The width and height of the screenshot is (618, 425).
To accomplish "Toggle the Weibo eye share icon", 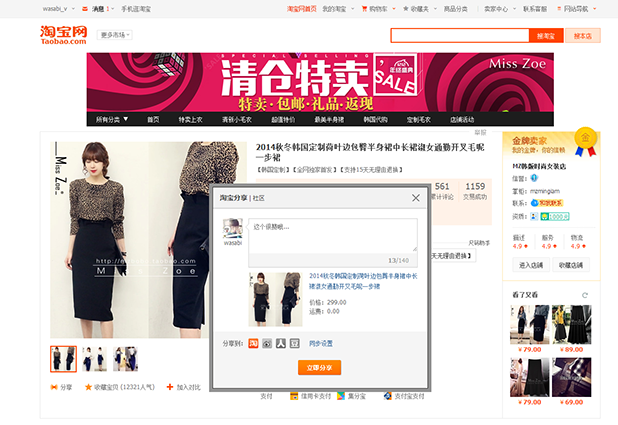I will pos(267,343).
